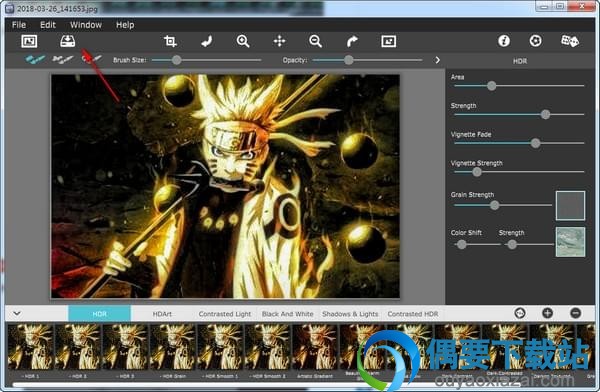Open the Edit menu
This screenshot has height=392, width=600.
pos(48,25)
